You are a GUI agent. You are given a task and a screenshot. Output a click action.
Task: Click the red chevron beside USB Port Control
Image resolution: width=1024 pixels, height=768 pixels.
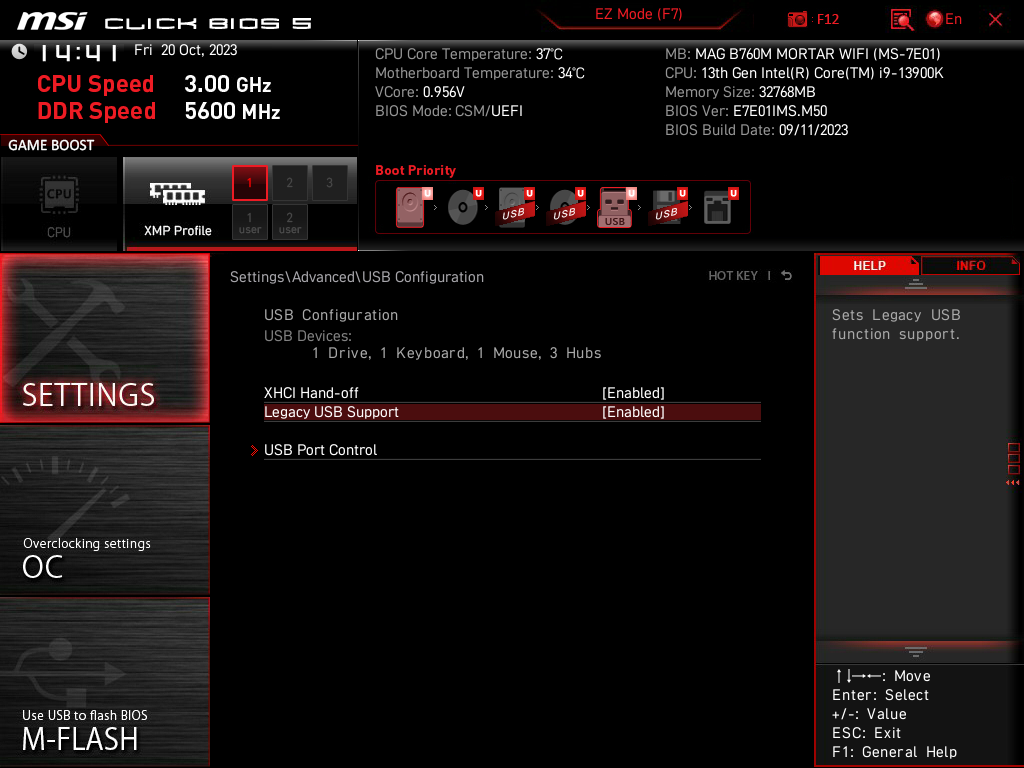click(254, 450)
